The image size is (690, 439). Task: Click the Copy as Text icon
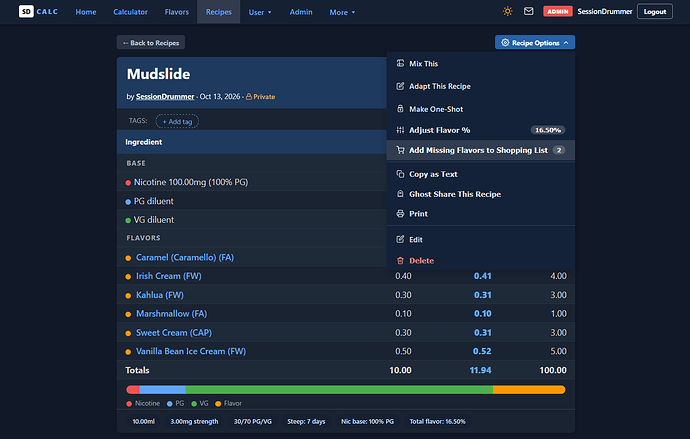click(x=400, y=174)
